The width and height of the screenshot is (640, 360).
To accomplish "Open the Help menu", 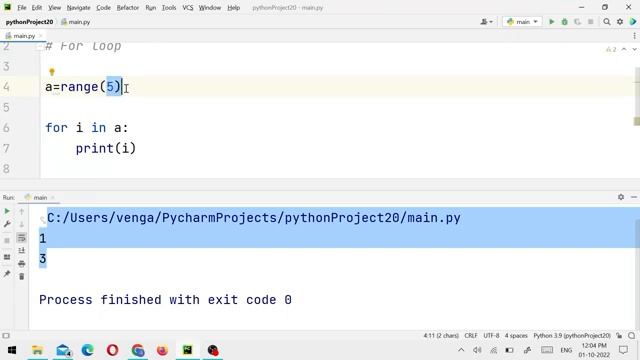I will [x=233, y=8].
